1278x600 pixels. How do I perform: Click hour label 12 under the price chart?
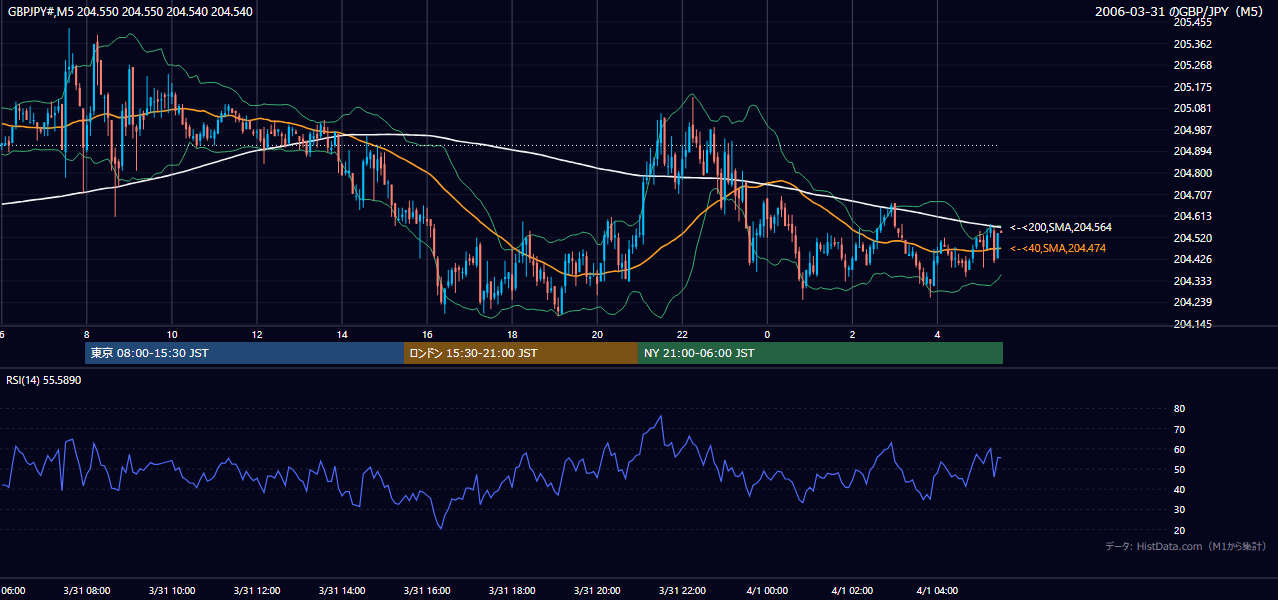(257, 334)
